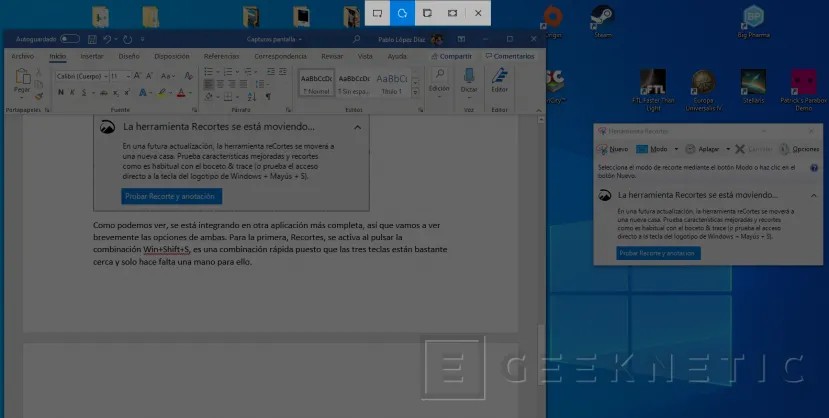Click the Format Painter brush icon

click(39, 96)
